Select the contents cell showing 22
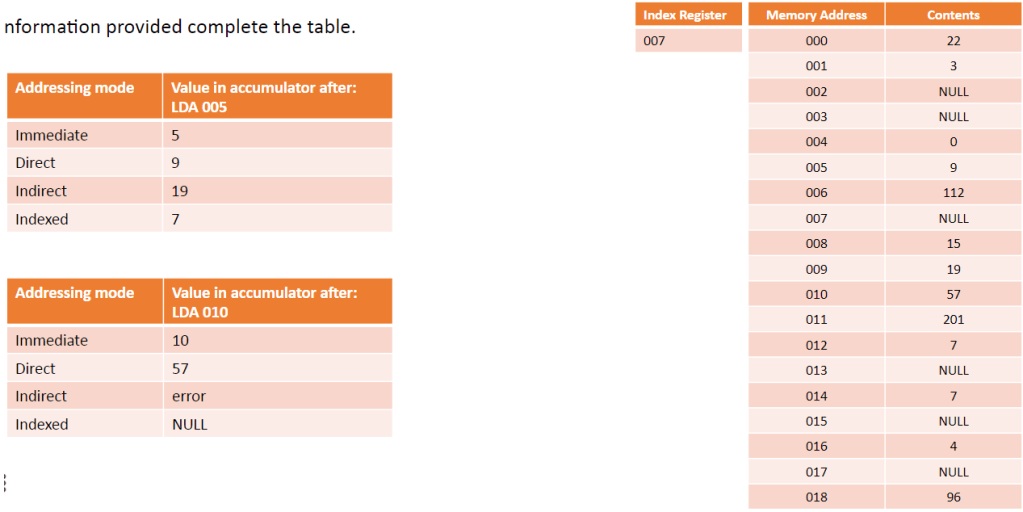This screenshot has width=1023, height=512. 953,41
